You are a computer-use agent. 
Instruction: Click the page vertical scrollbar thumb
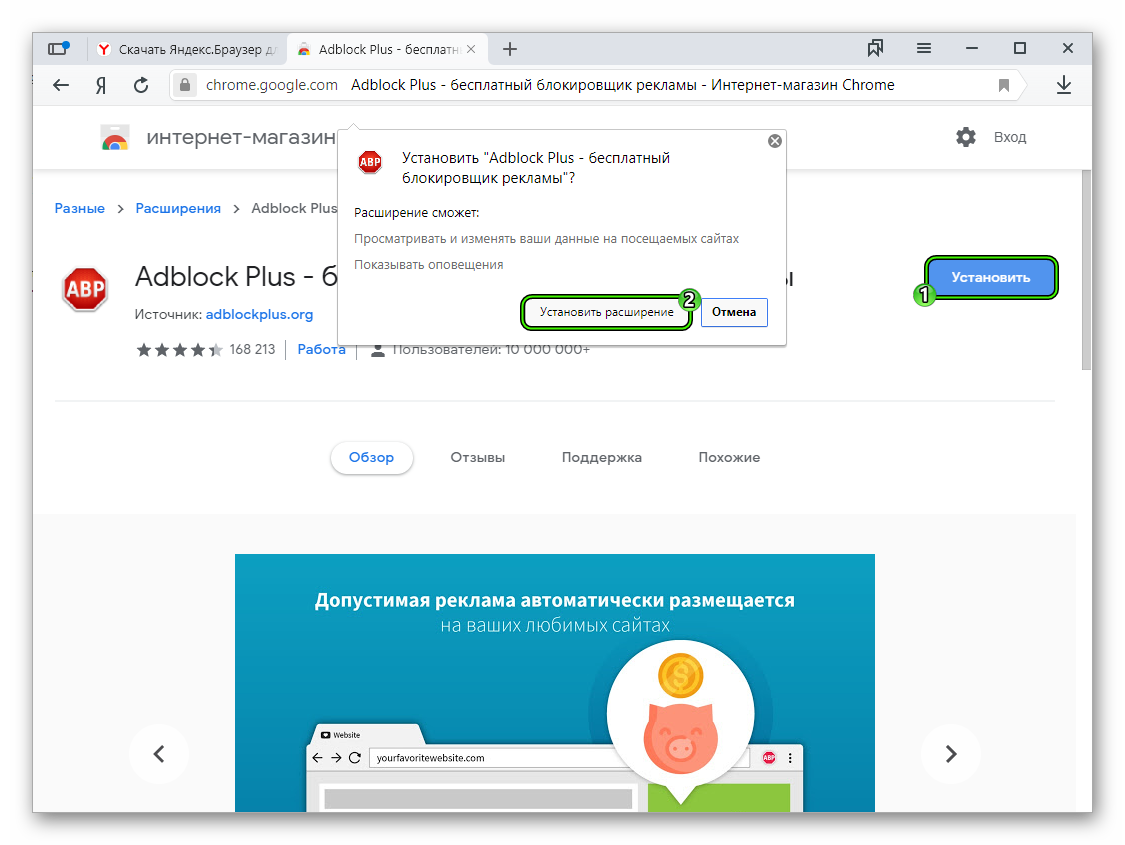tap(1086, 270)
